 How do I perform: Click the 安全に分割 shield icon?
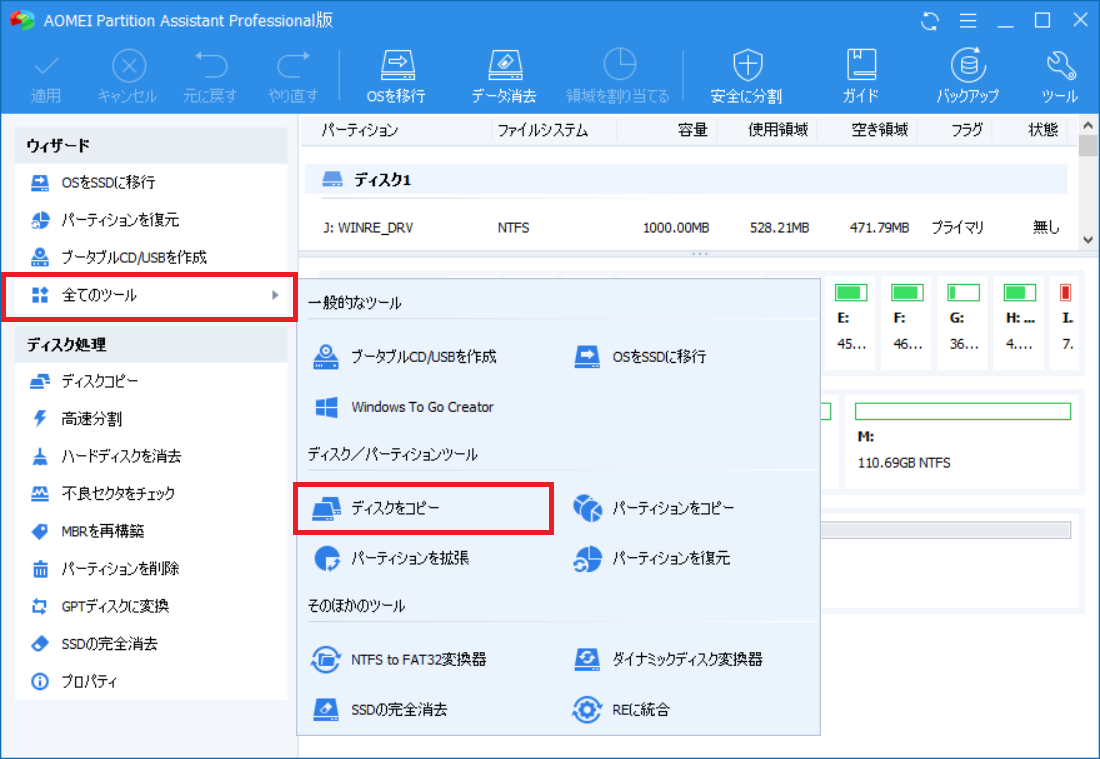[746, 76]
